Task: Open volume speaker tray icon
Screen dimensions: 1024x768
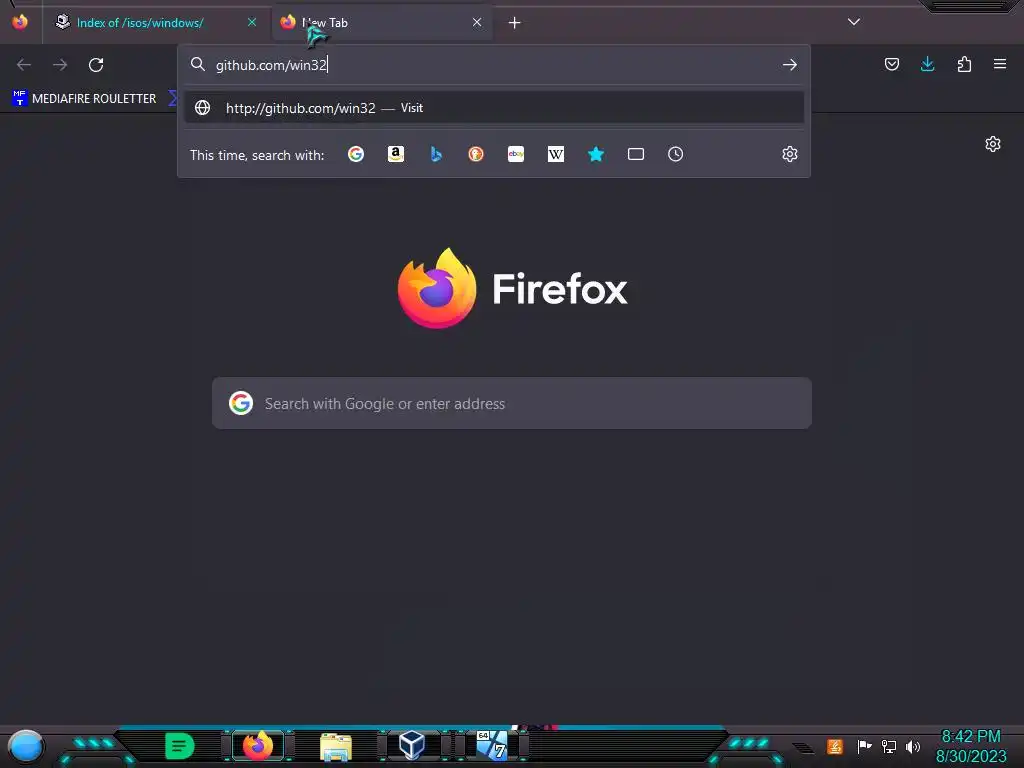Action: [913, 746]
